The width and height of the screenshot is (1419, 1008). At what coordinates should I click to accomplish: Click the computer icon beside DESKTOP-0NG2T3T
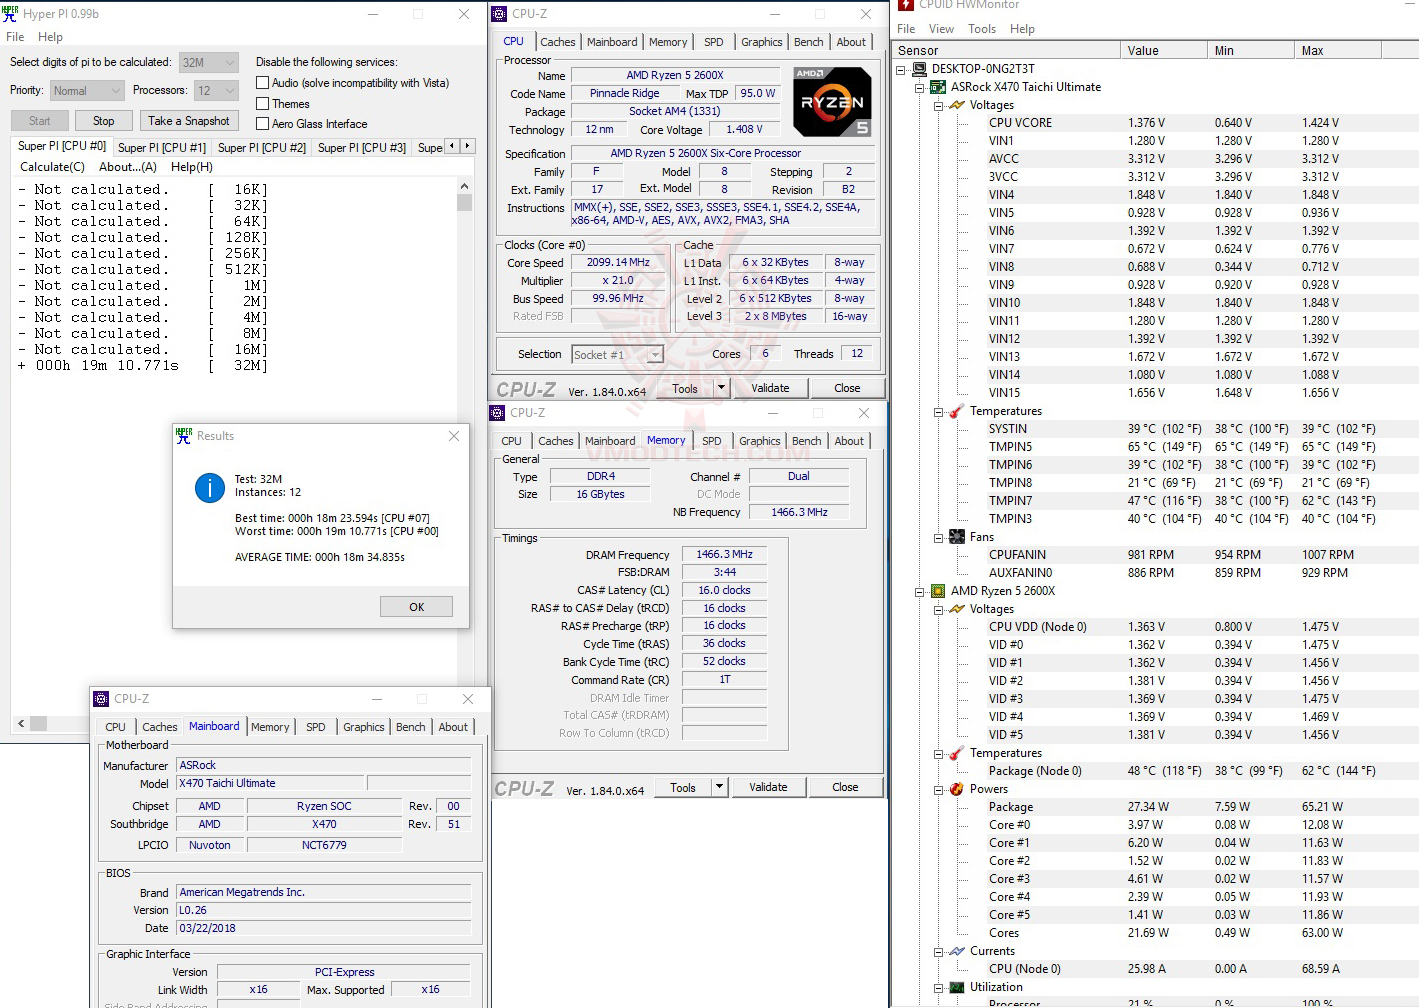click(919, 69)
